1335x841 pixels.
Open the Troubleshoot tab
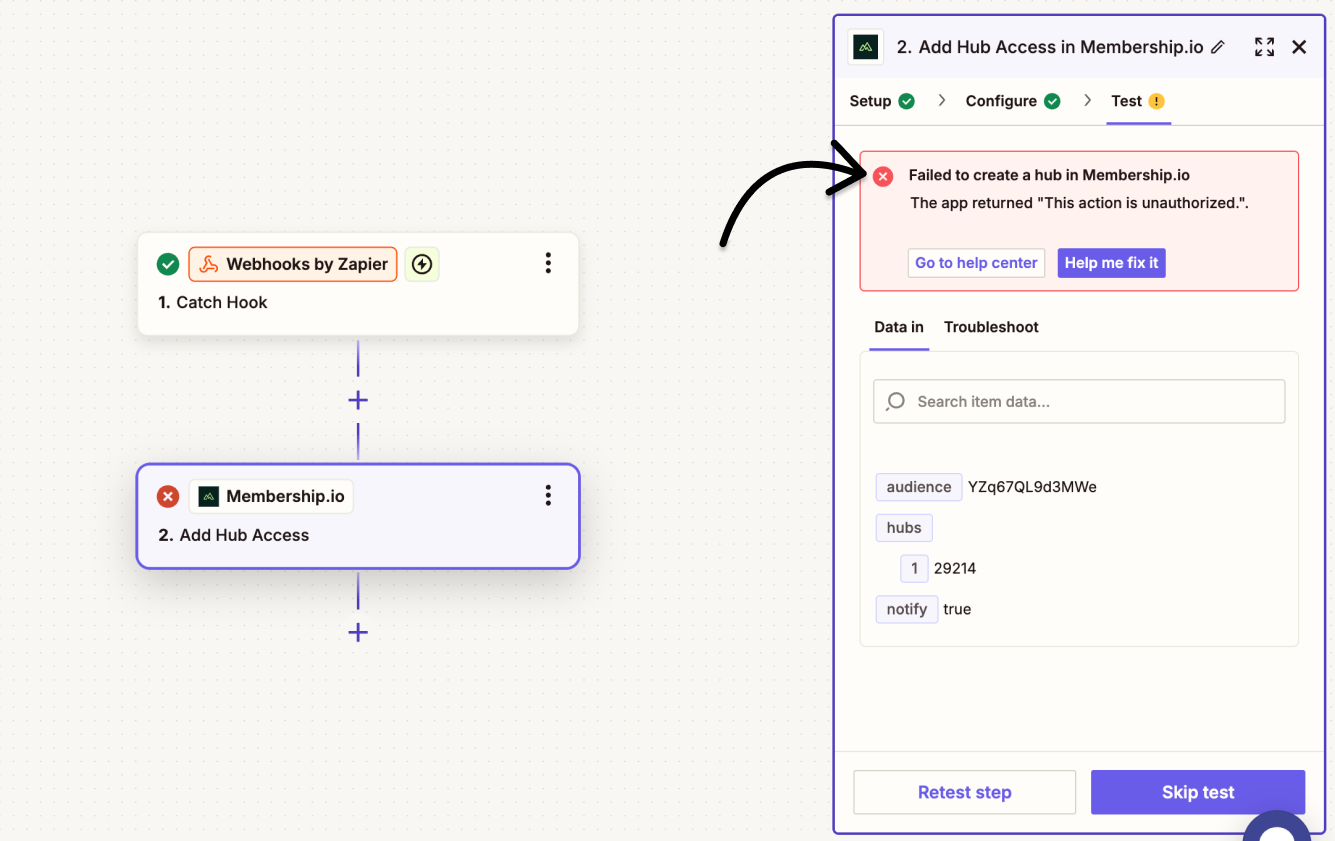(991, 327)
